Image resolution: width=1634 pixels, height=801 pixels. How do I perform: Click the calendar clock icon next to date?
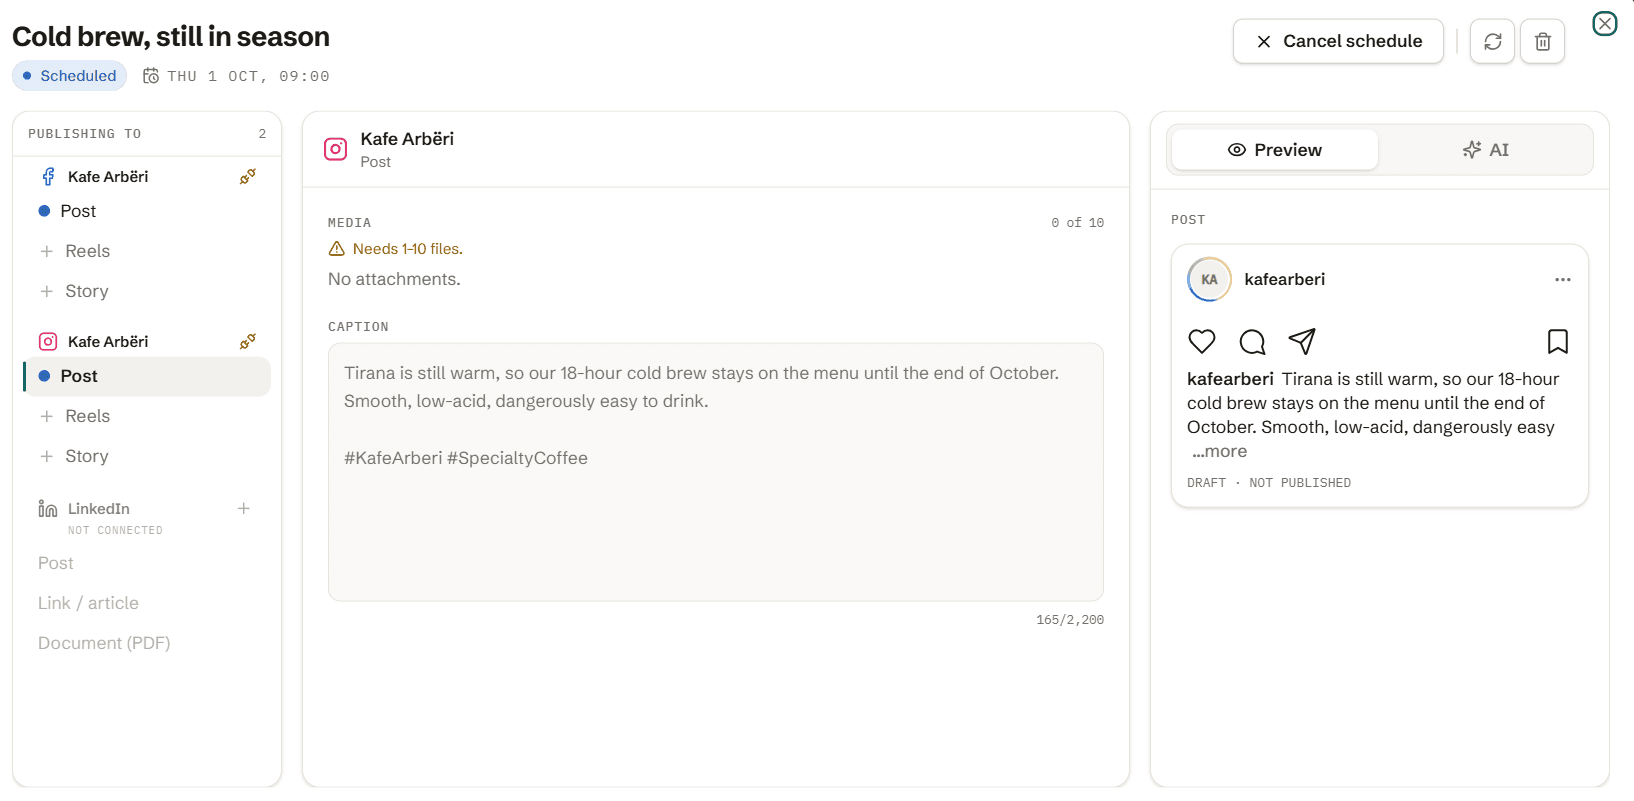(151, 76)
